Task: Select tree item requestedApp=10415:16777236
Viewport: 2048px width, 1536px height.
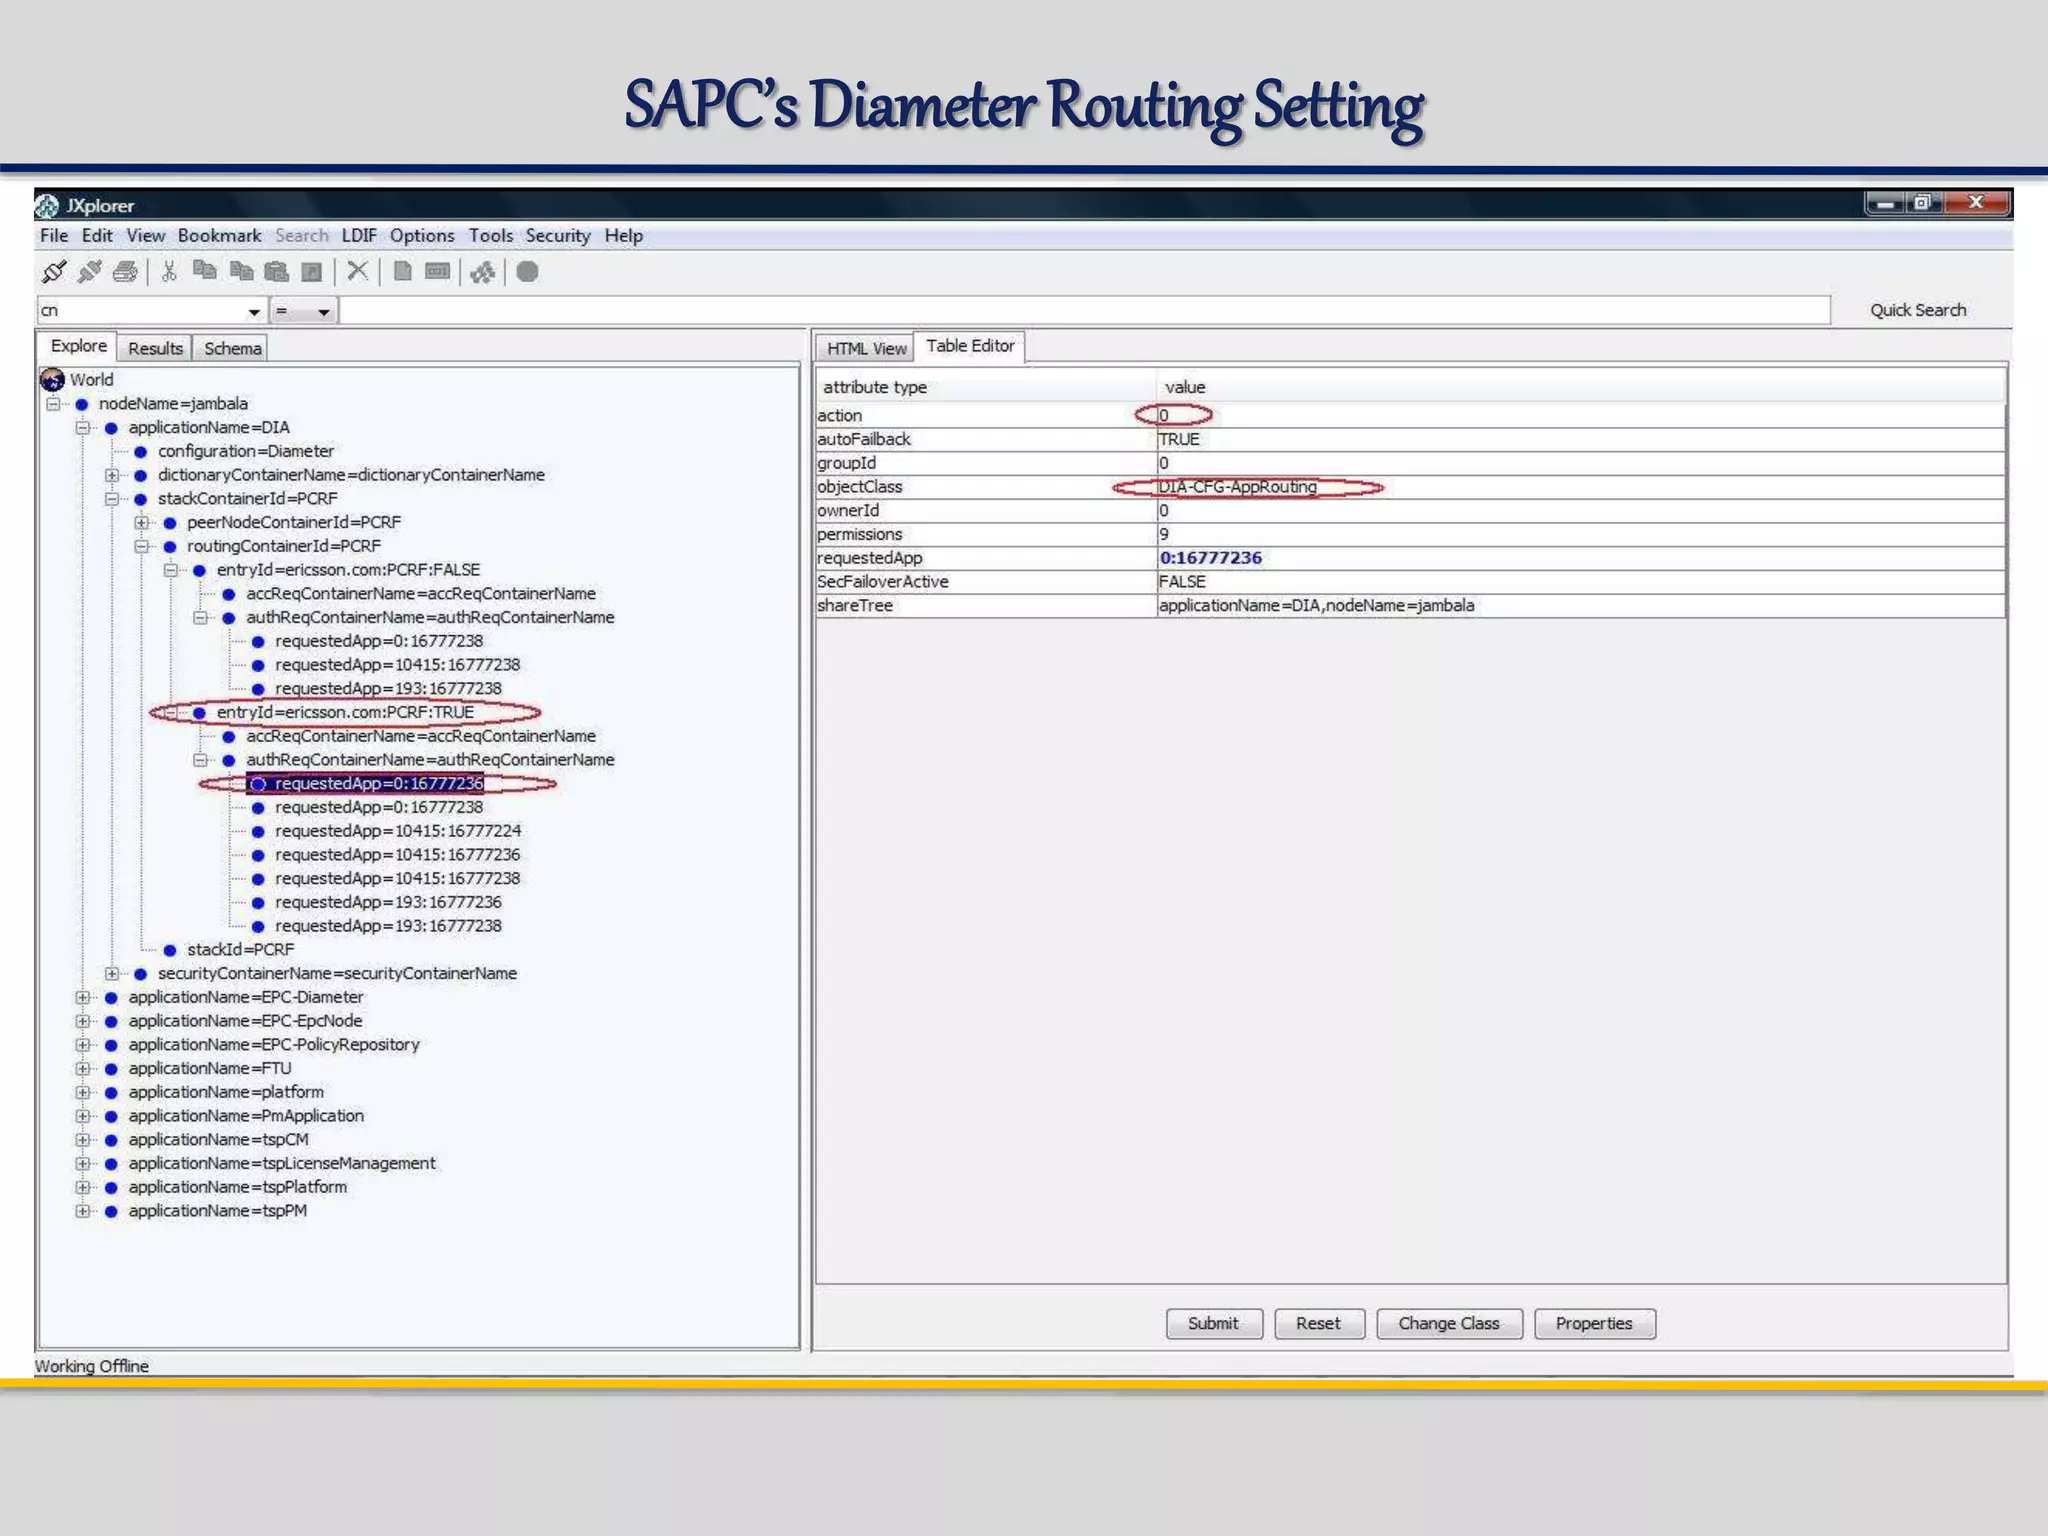Action: (x=398, y=855)
